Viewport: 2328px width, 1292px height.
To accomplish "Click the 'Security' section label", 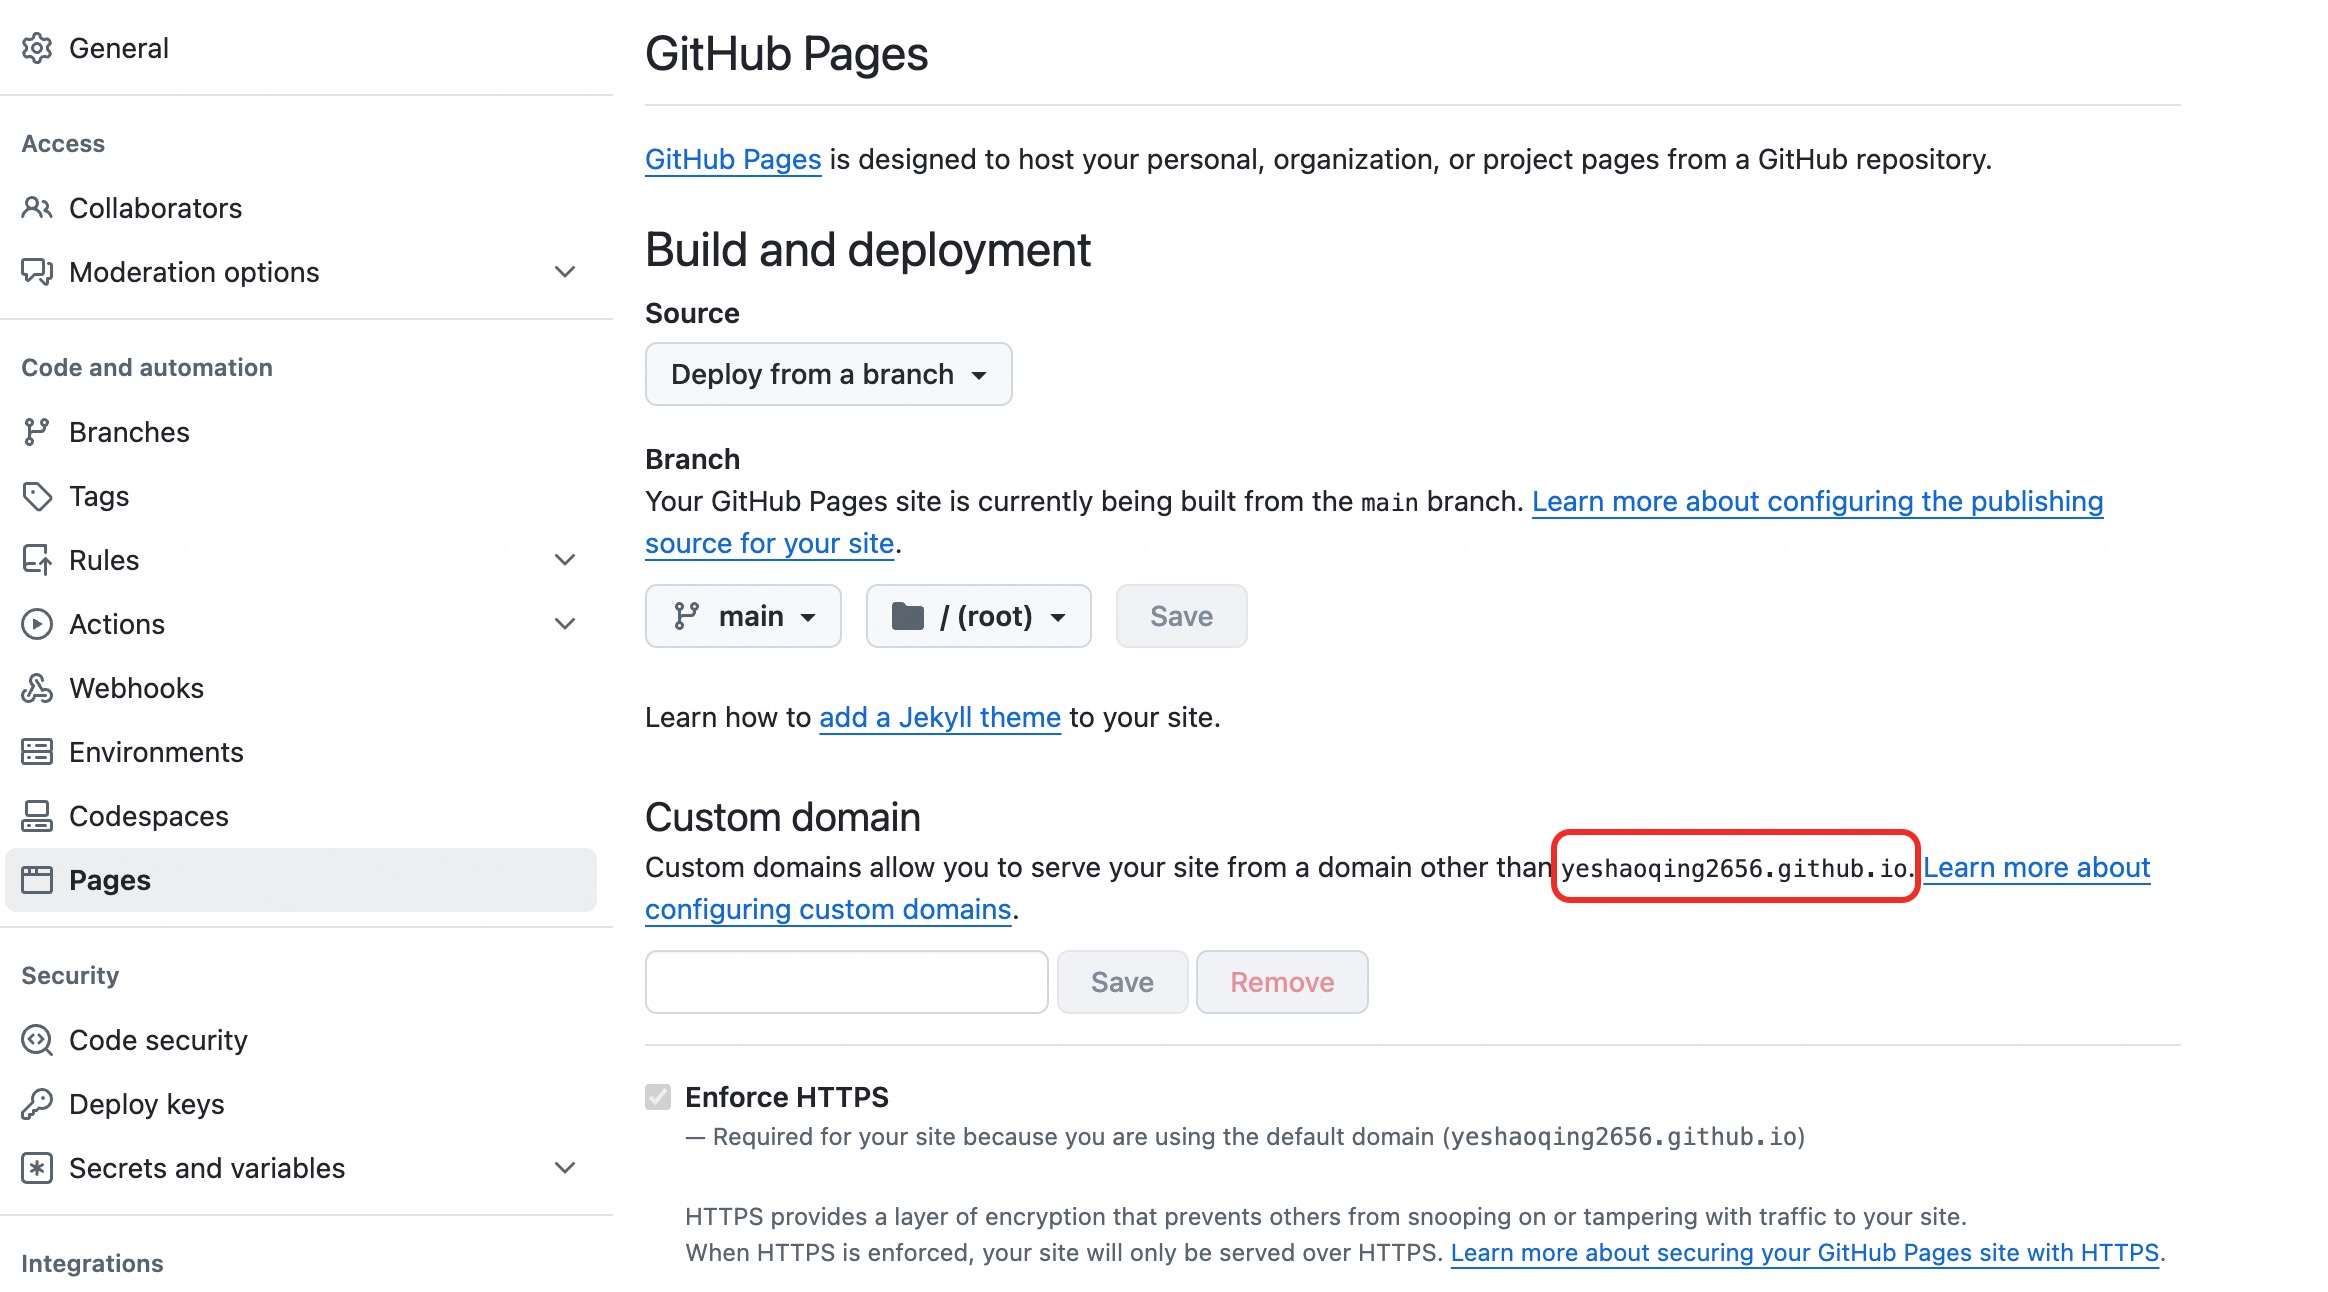I will [70, 975].
